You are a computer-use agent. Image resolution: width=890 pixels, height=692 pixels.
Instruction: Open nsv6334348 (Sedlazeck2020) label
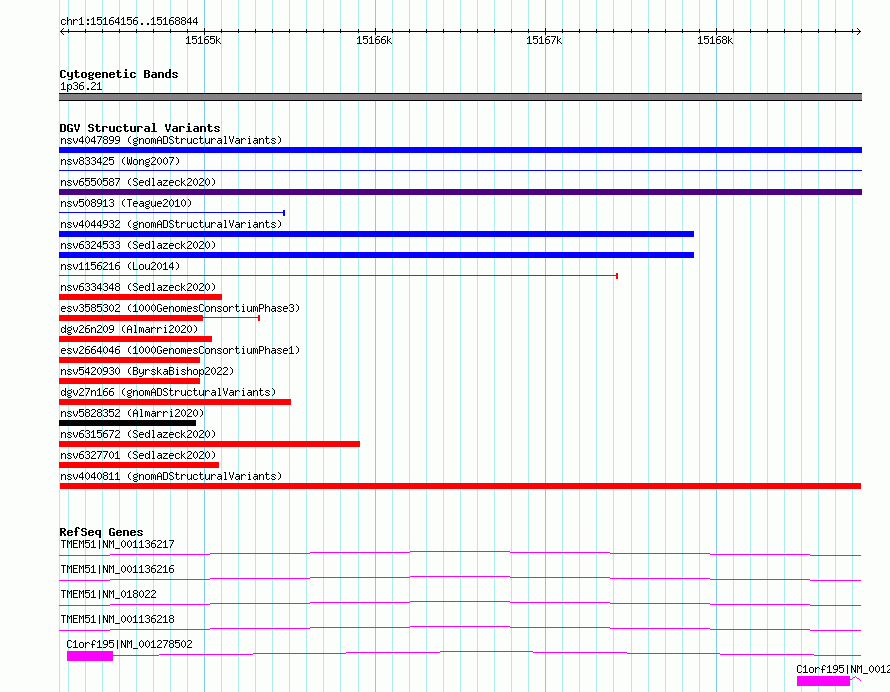[x=138, y=287]
